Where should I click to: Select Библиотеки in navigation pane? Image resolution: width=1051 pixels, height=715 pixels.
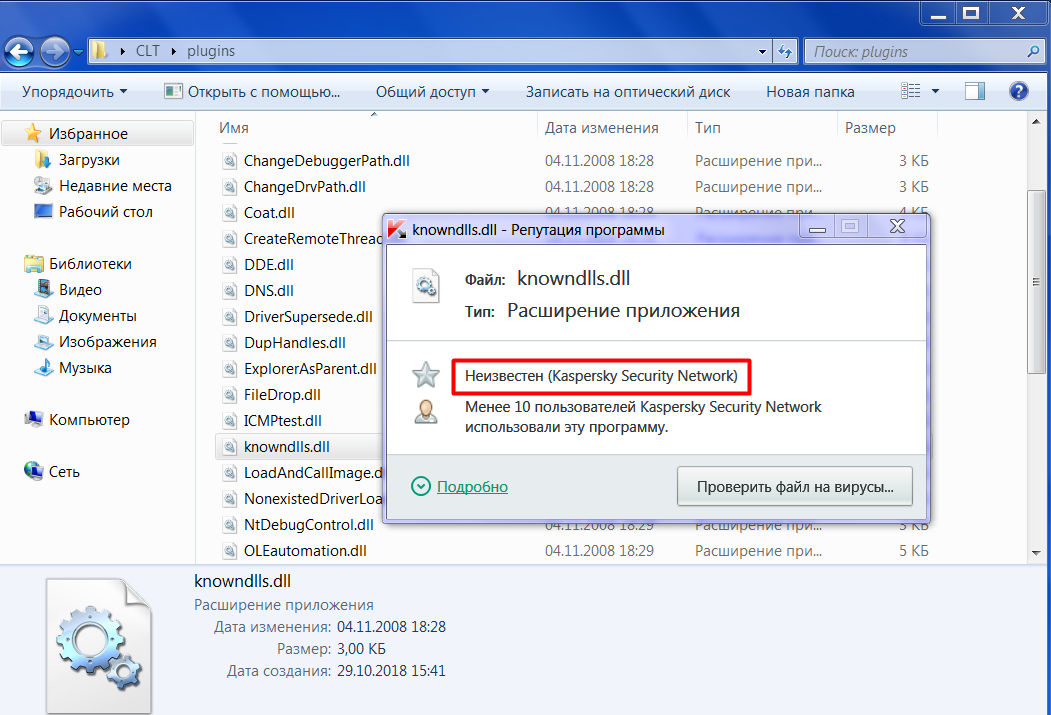pos(90,264)
